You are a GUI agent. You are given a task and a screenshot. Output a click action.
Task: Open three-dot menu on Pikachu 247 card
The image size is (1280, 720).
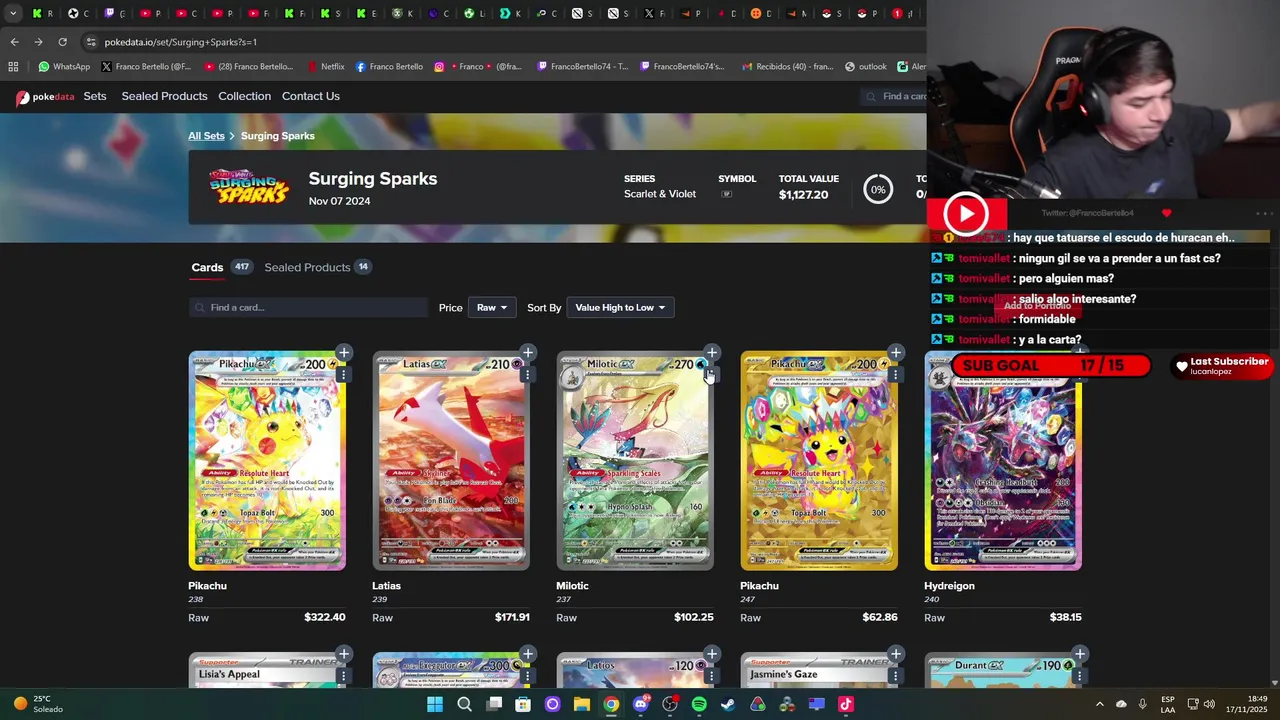[895, 374]
